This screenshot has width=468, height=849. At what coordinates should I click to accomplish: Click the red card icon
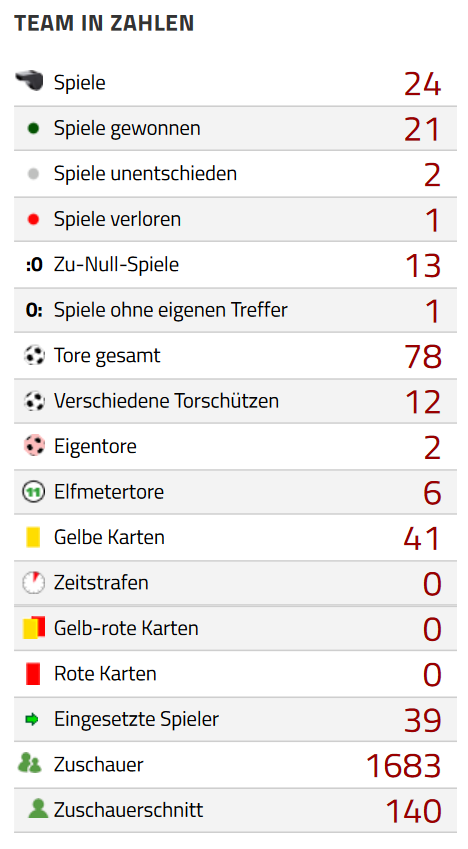coord(33,674)
